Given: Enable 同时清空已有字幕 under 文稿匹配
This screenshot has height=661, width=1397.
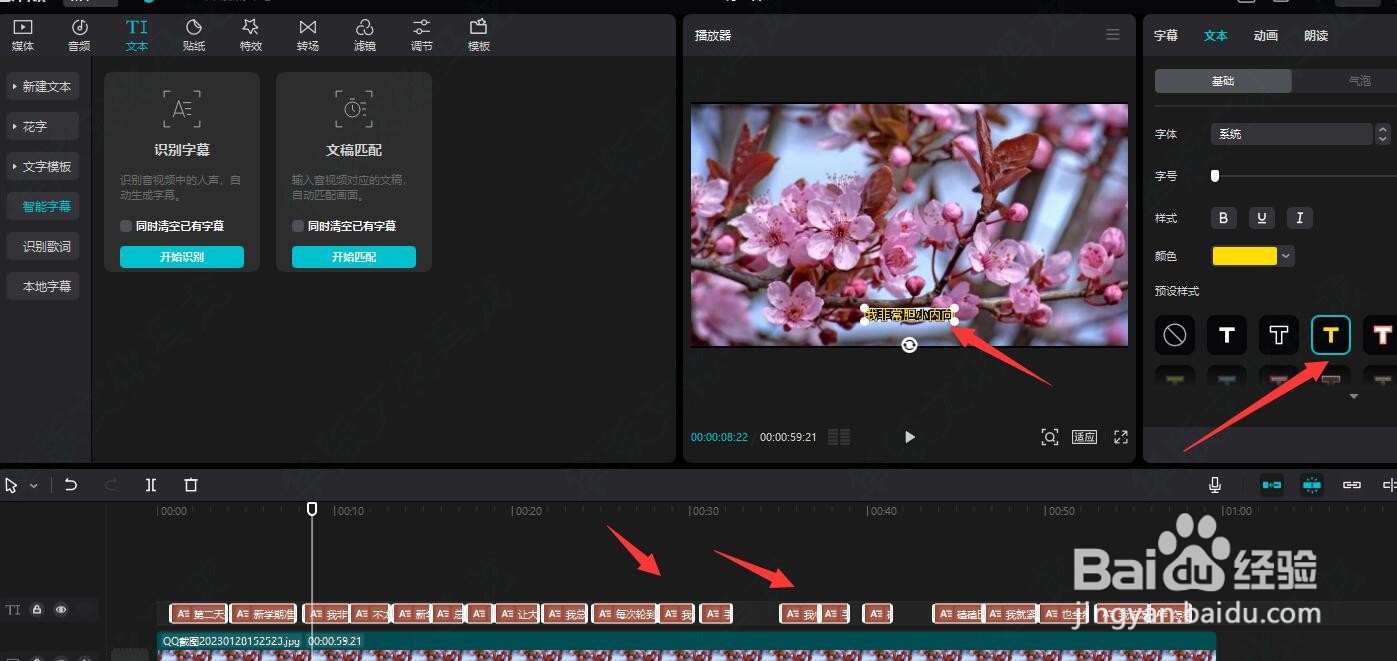Looking at the screenshot, I should [297, 225].
